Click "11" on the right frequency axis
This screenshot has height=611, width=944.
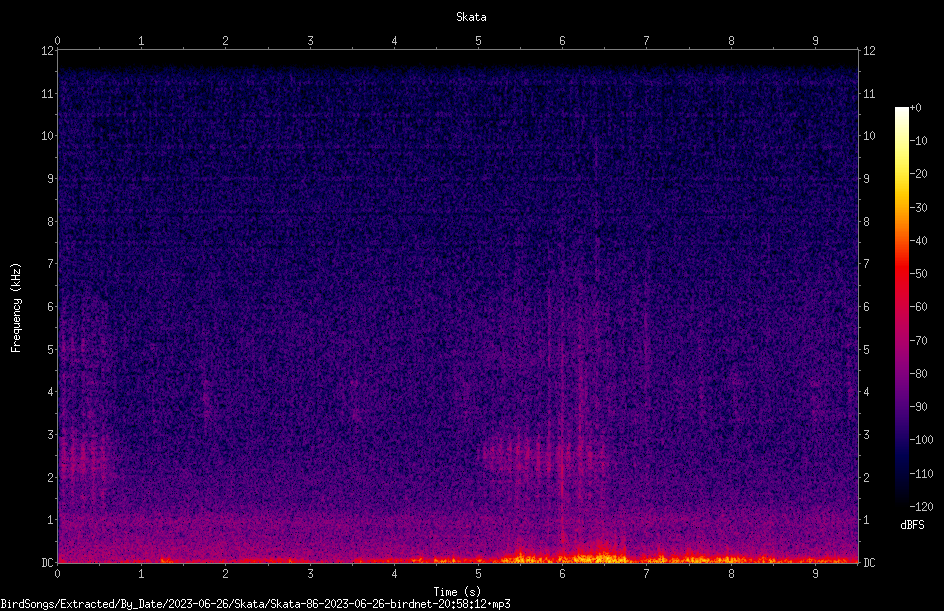click(x=869, y=93)
